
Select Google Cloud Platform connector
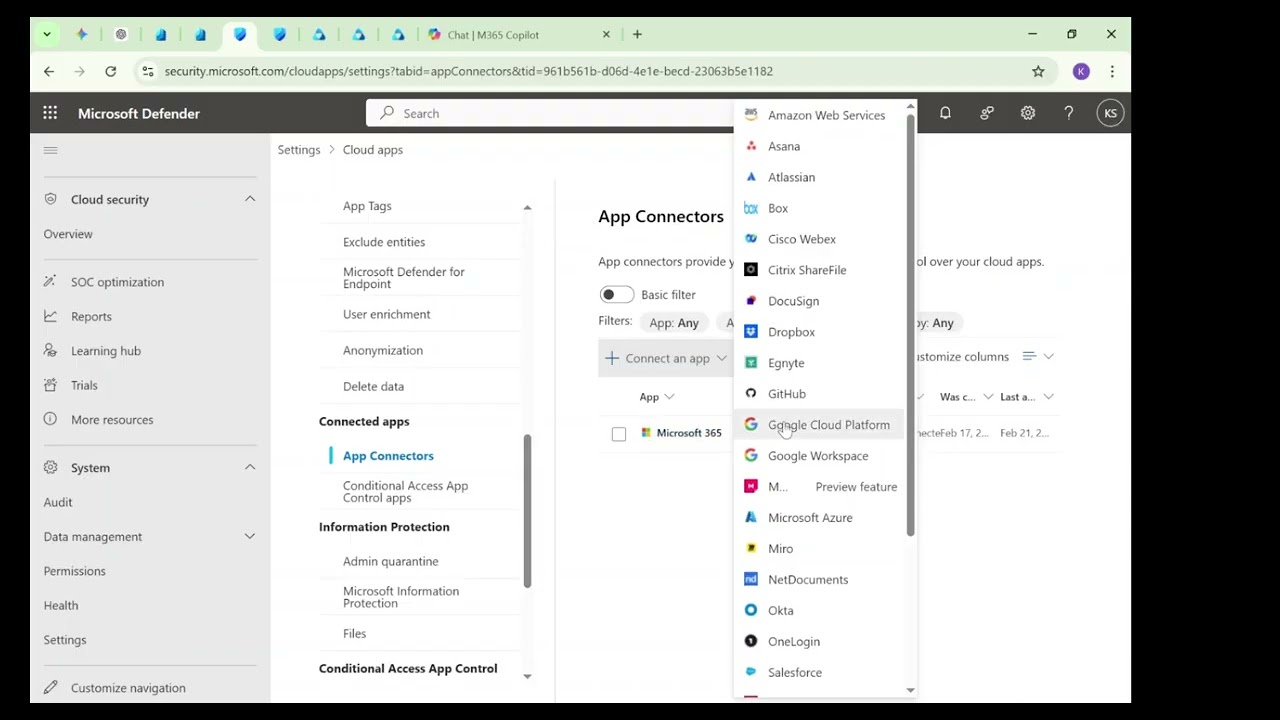(818, 425)
